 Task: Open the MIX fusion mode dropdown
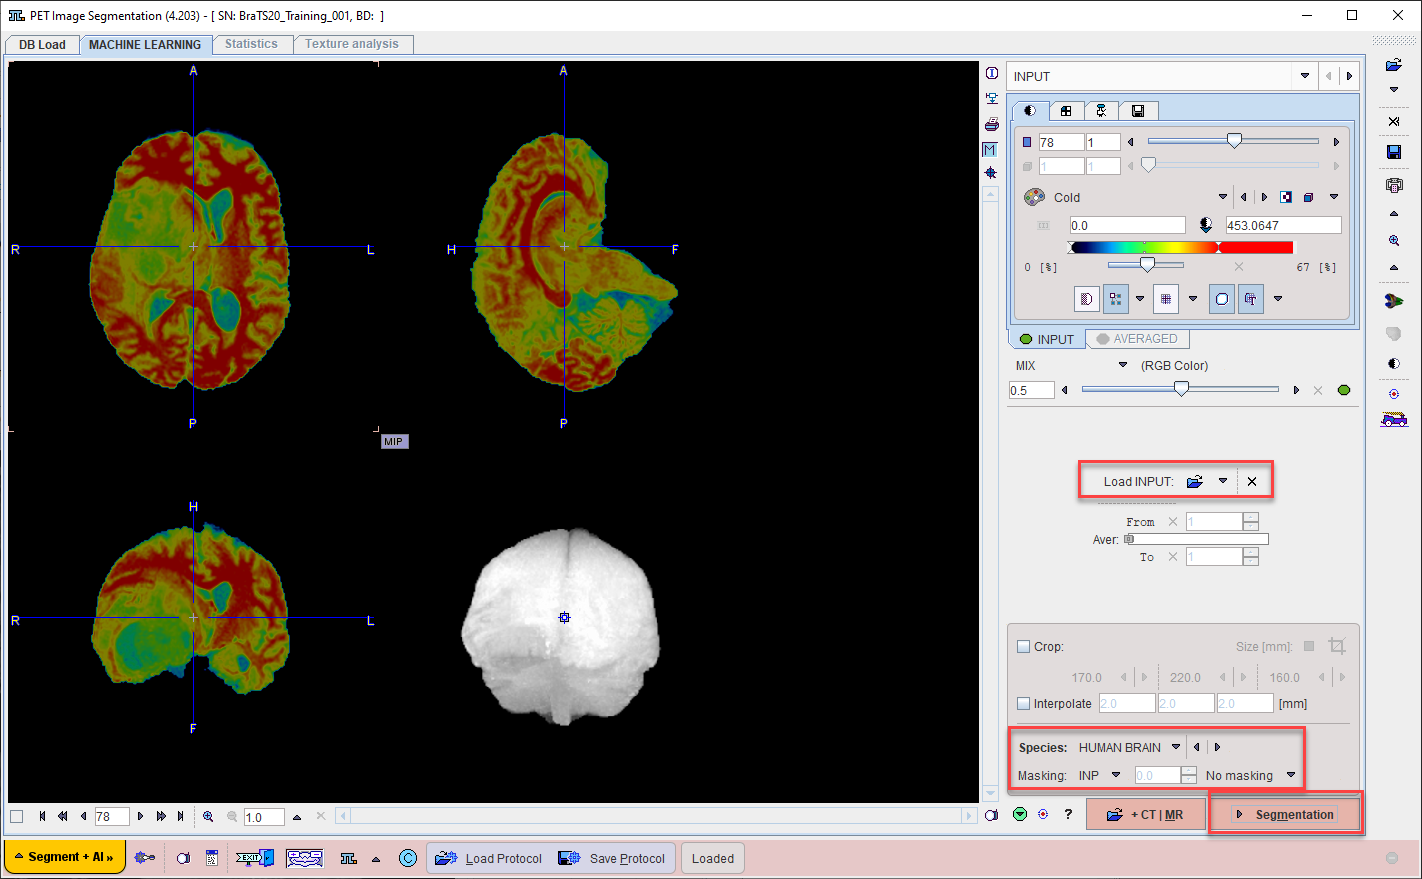[x=1123, y=365]
